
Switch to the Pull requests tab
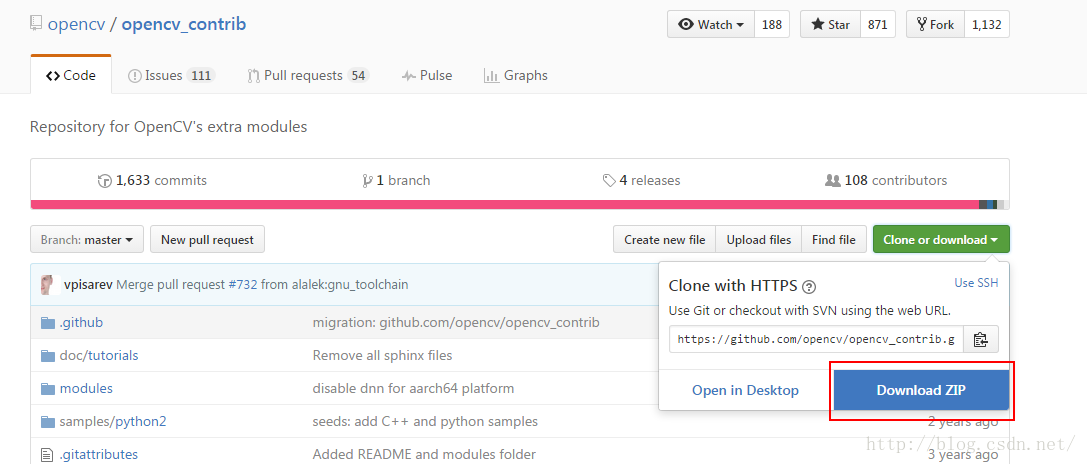[308, 76]
